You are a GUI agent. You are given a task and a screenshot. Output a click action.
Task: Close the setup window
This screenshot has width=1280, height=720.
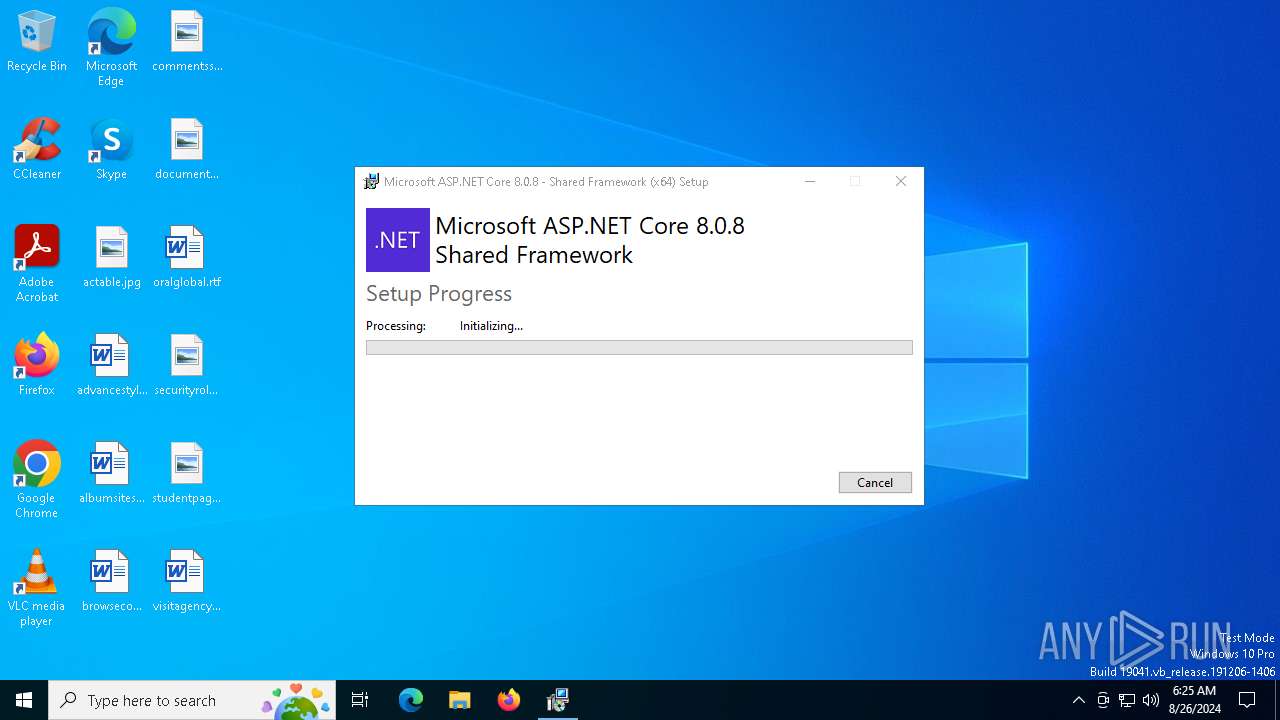(x=901, y=181)
